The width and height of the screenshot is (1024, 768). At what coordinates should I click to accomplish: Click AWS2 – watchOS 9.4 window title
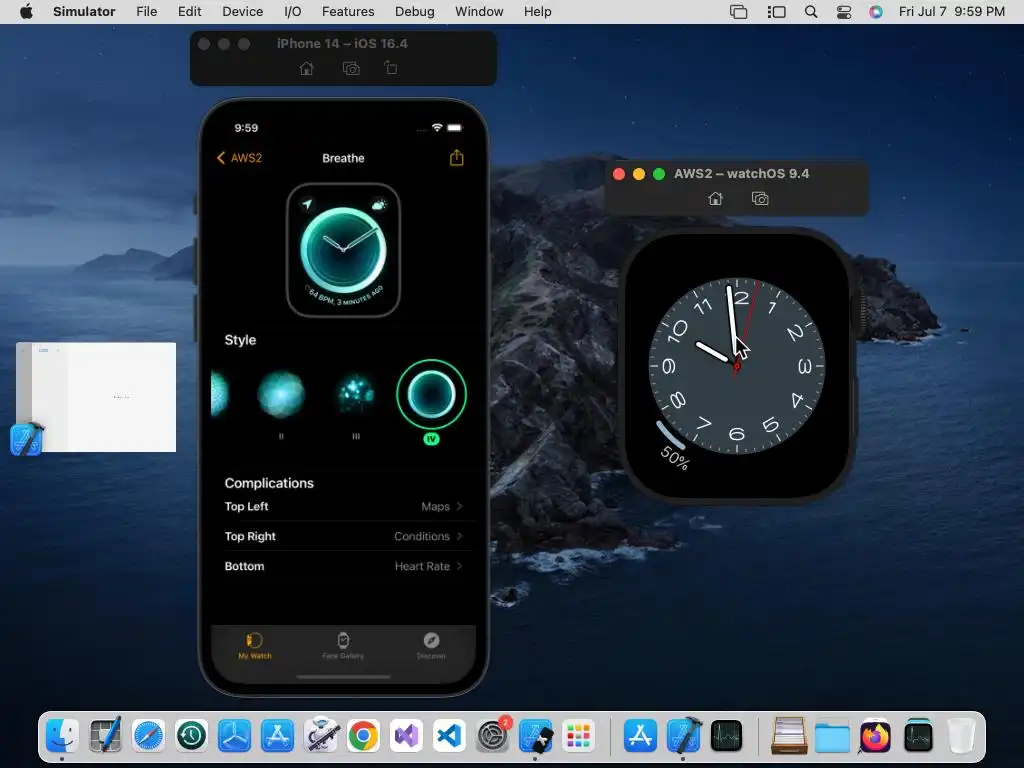click(741, 174)
